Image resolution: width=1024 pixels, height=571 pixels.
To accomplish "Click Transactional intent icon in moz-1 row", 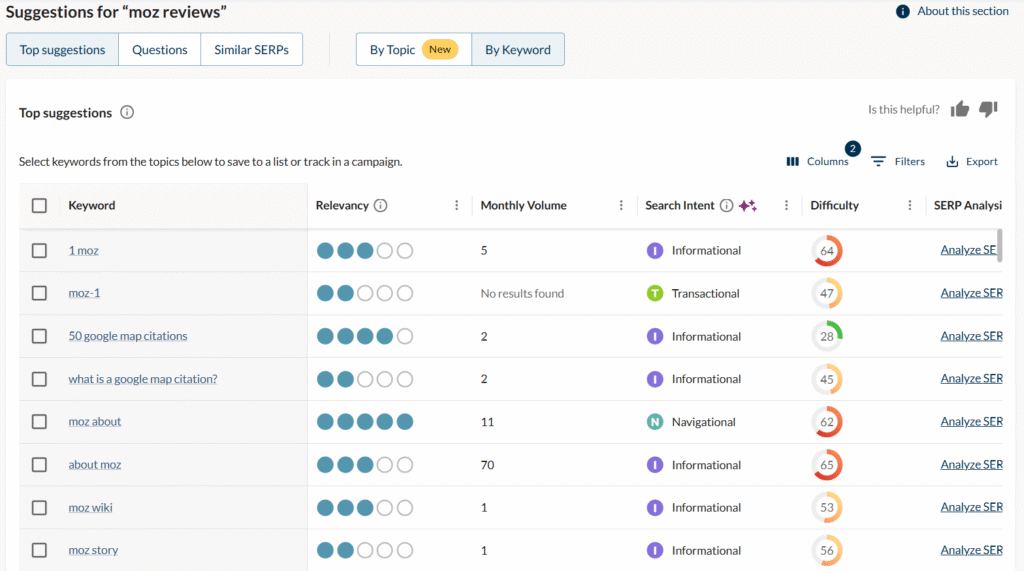I will tap(654, 293).
